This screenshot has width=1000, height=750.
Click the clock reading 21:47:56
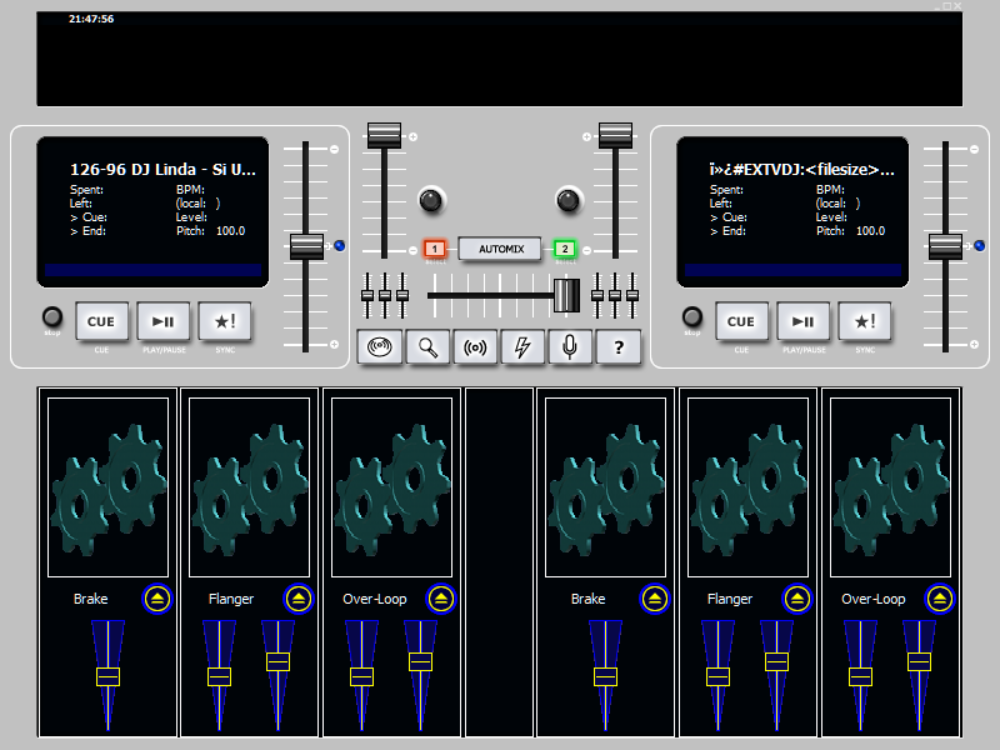tap(91, 19)
